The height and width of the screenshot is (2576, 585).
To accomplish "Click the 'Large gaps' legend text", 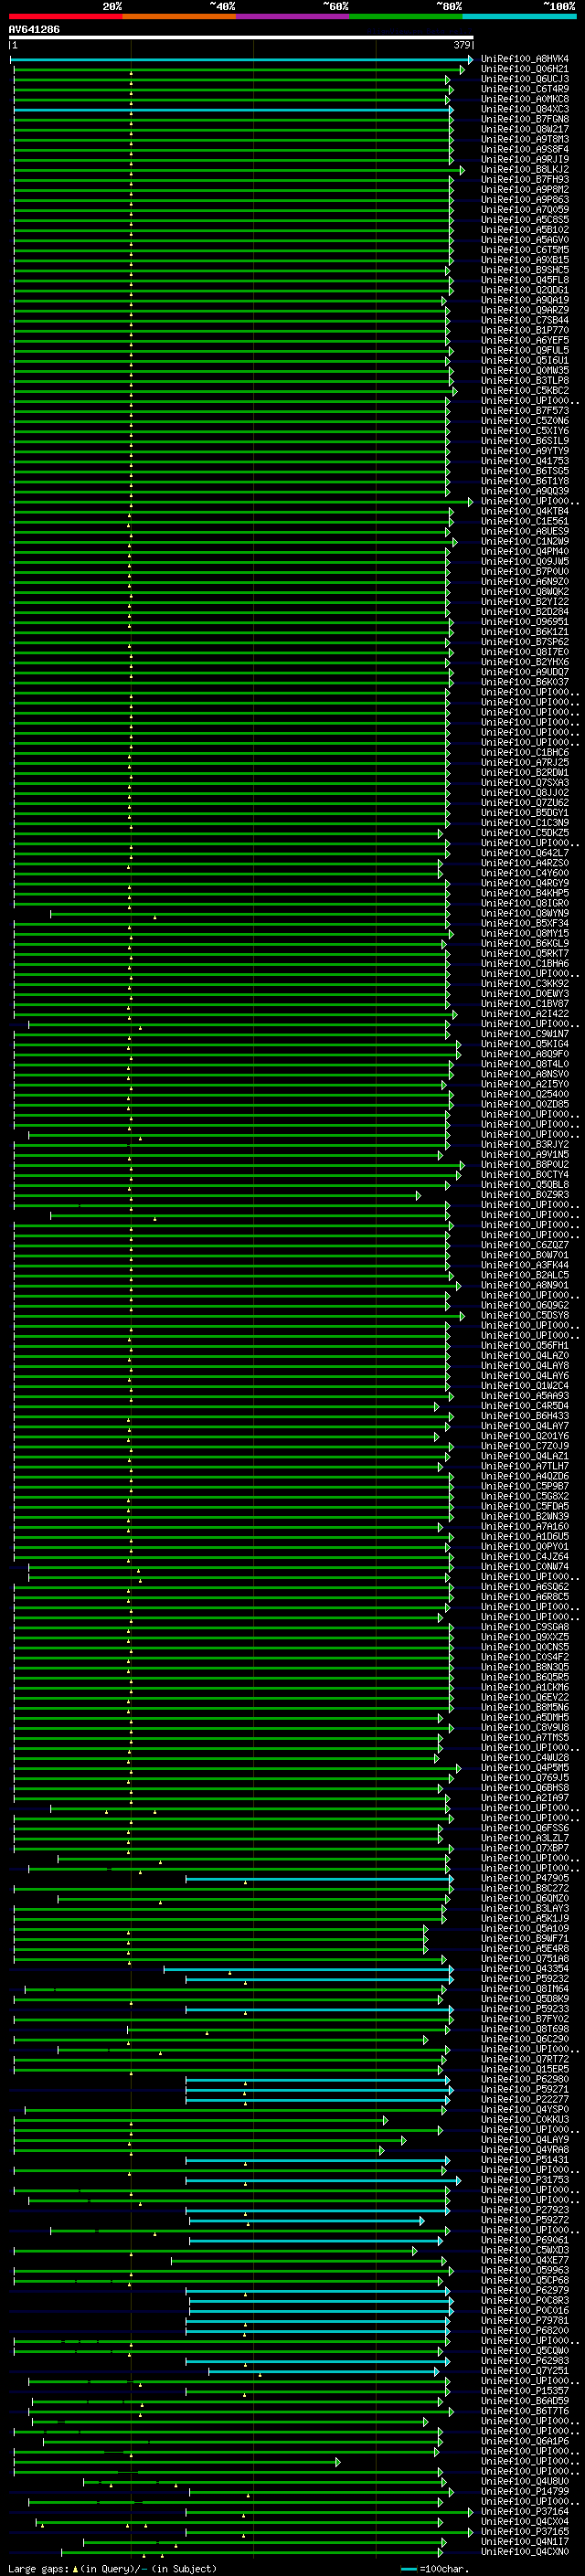I will pyautogui.click(x=38, y=2568).
